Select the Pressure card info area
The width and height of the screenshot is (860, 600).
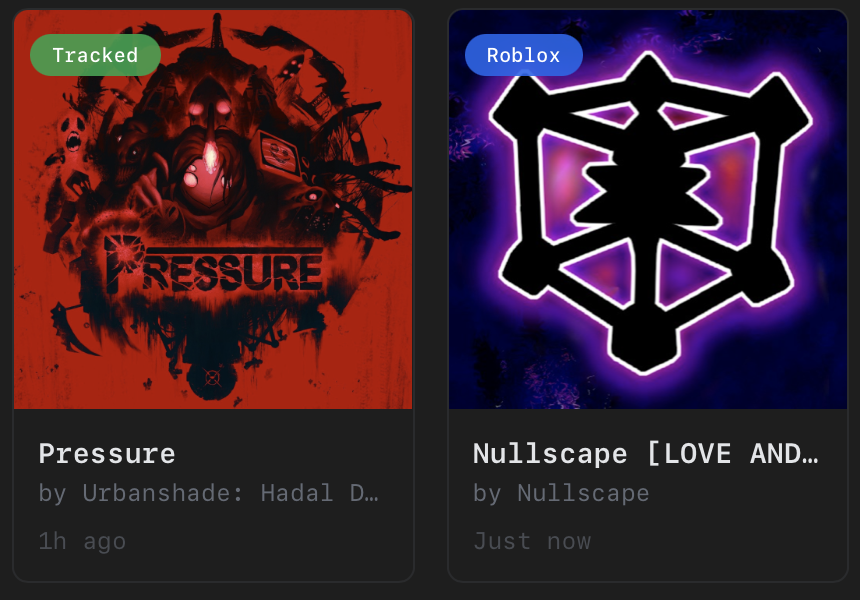click(213, 495)
